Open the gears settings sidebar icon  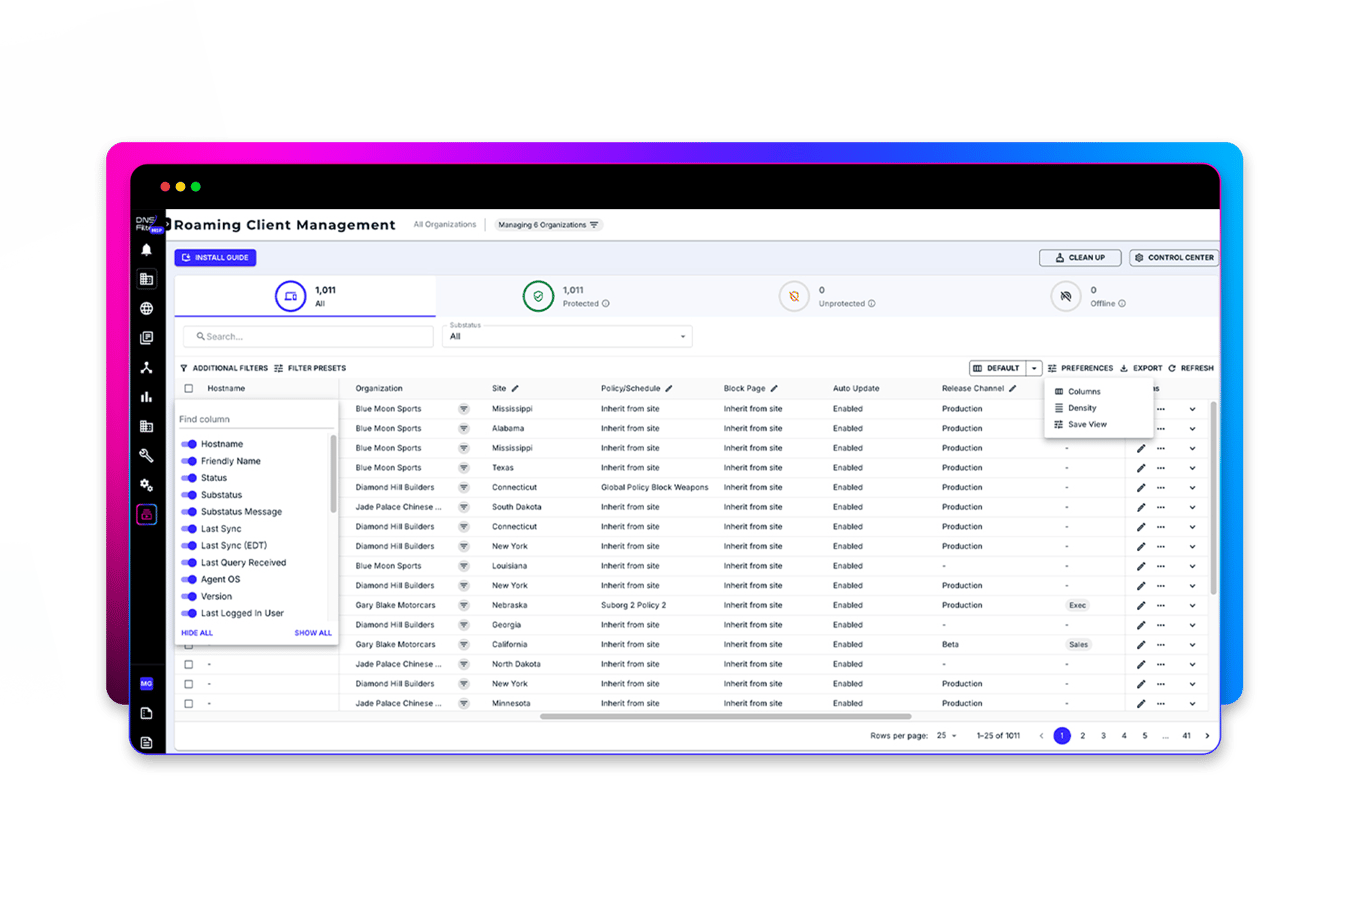(146, 485)
